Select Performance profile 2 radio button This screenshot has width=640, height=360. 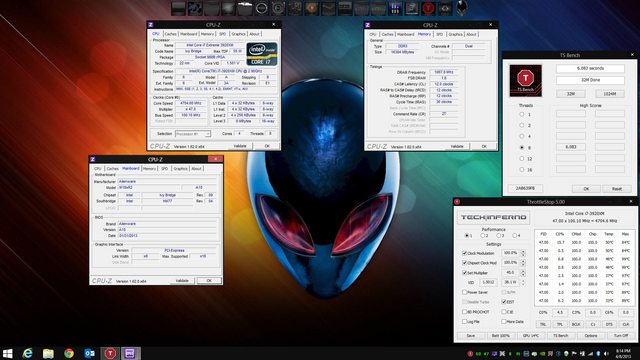(x=483, y=236)
